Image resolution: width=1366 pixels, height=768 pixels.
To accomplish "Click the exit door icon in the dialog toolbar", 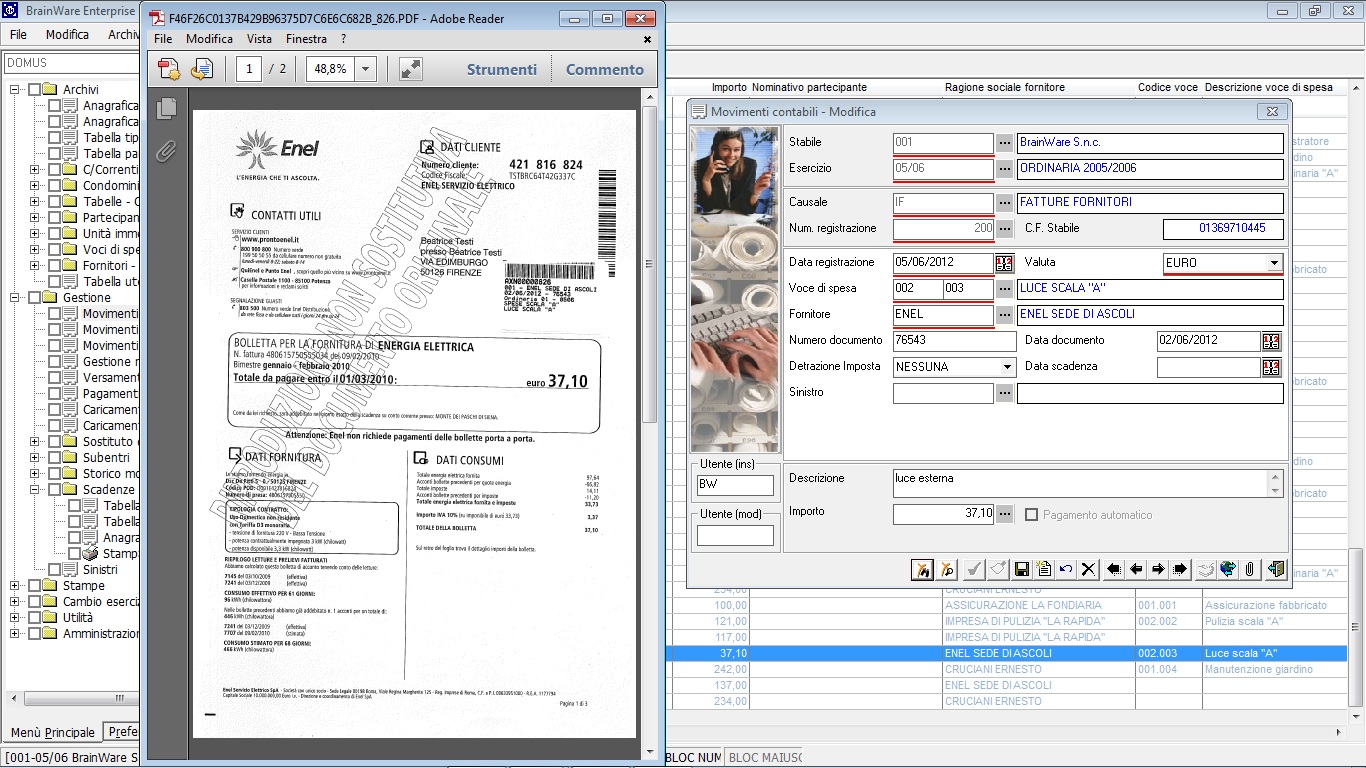I will tap(1276, 569).
